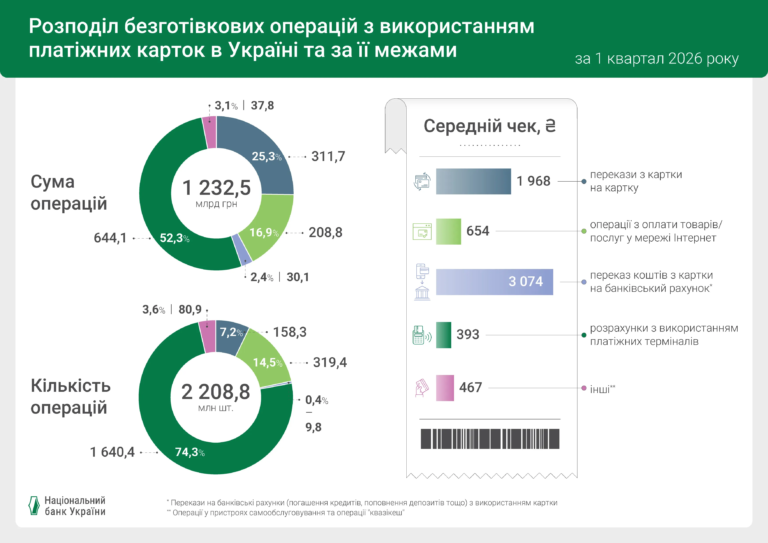Click the lavender 3 074 bar
768x543 pixels.
(x=494, y=282)
